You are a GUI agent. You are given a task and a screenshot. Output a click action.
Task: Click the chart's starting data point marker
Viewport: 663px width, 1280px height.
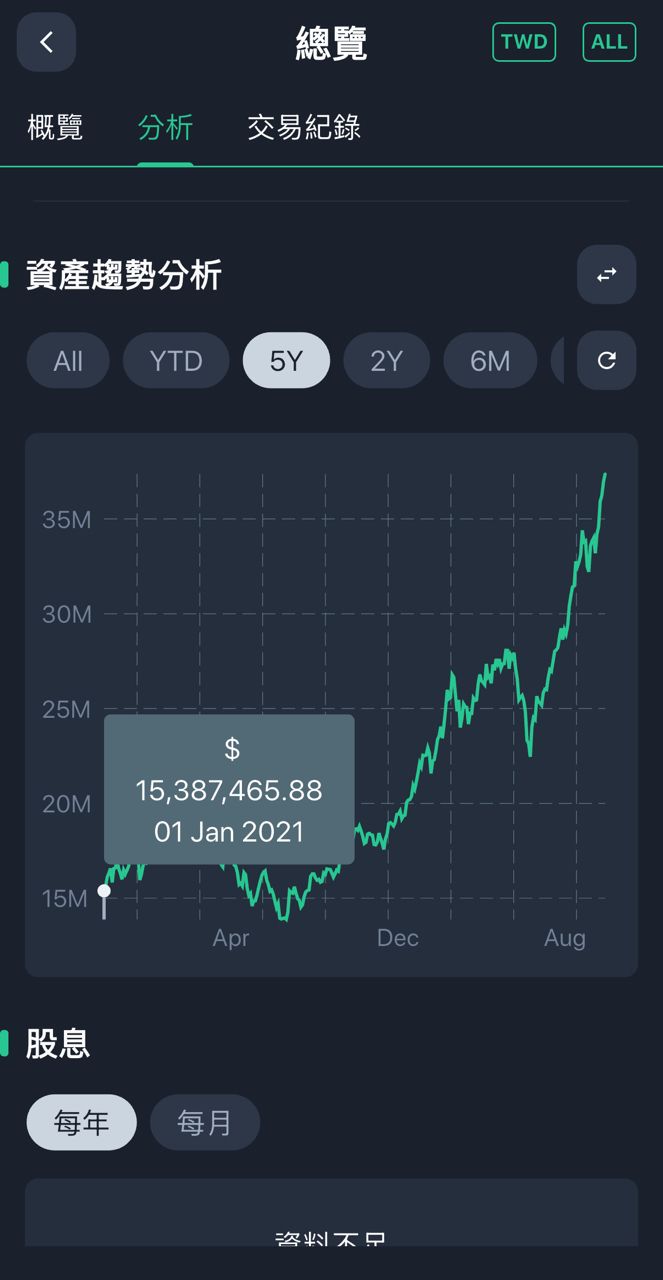pyautogui.click(x=104, y=890)
